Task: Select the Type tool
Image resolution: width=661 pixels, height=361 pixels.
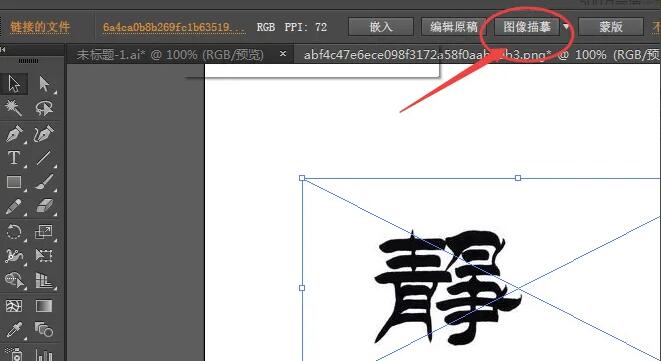Action: coord(14,158)
